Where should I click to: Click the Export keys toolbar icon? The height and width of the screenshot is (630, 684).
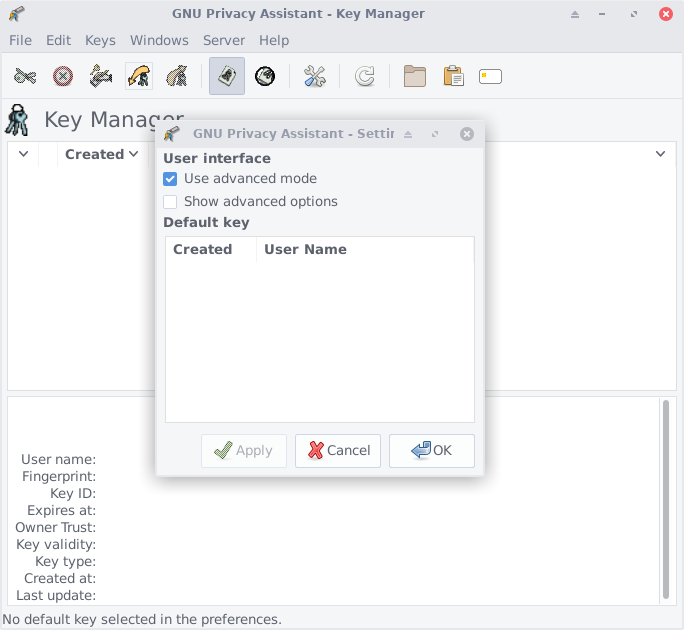tap(176, 76)
